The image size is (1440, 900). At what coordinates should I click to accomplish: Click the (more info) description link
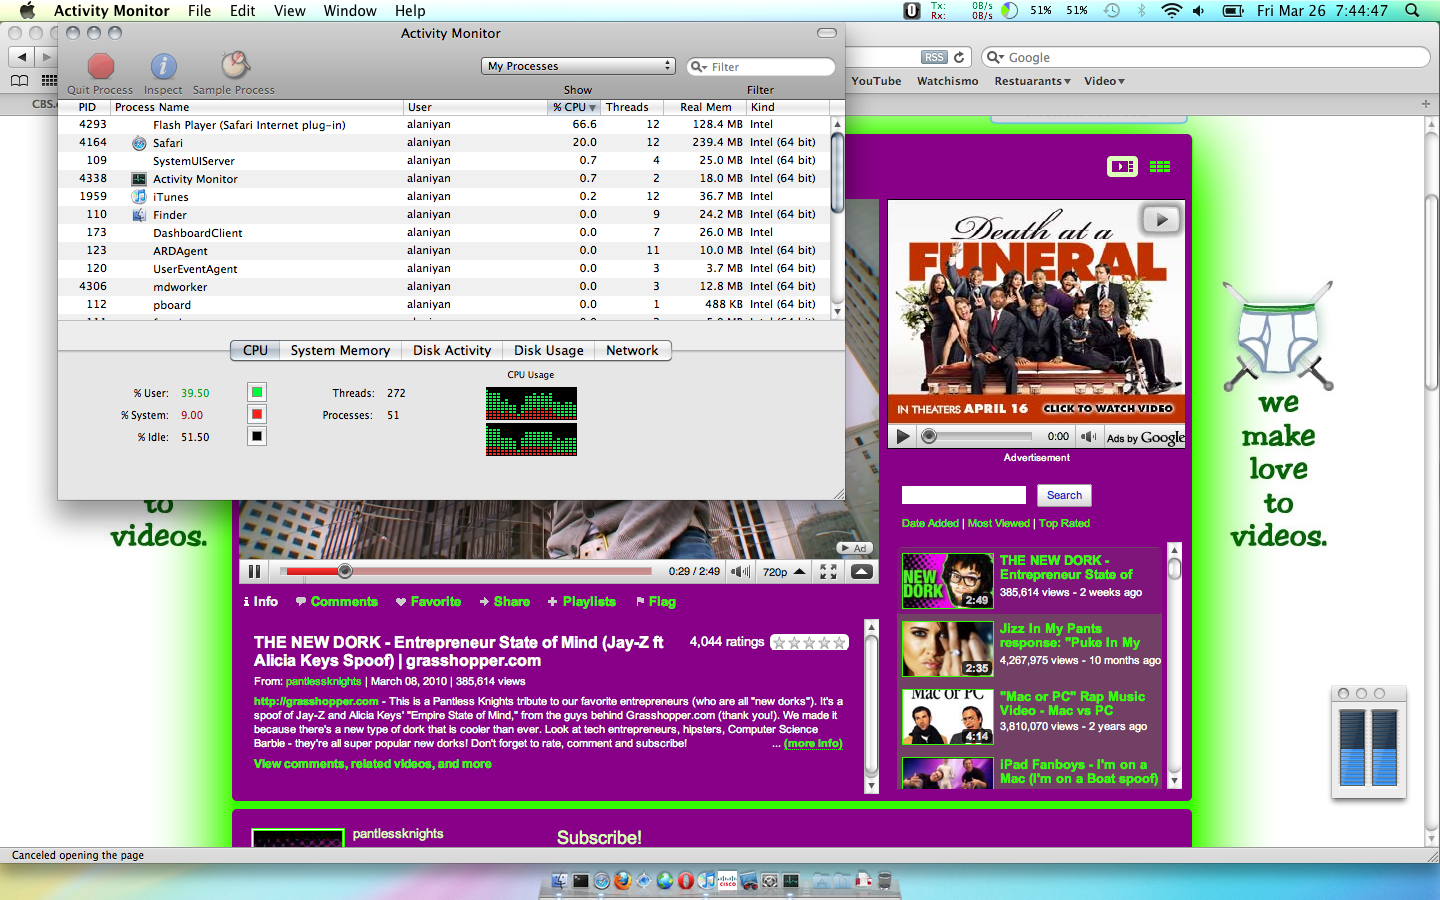[x=813, y=744]
